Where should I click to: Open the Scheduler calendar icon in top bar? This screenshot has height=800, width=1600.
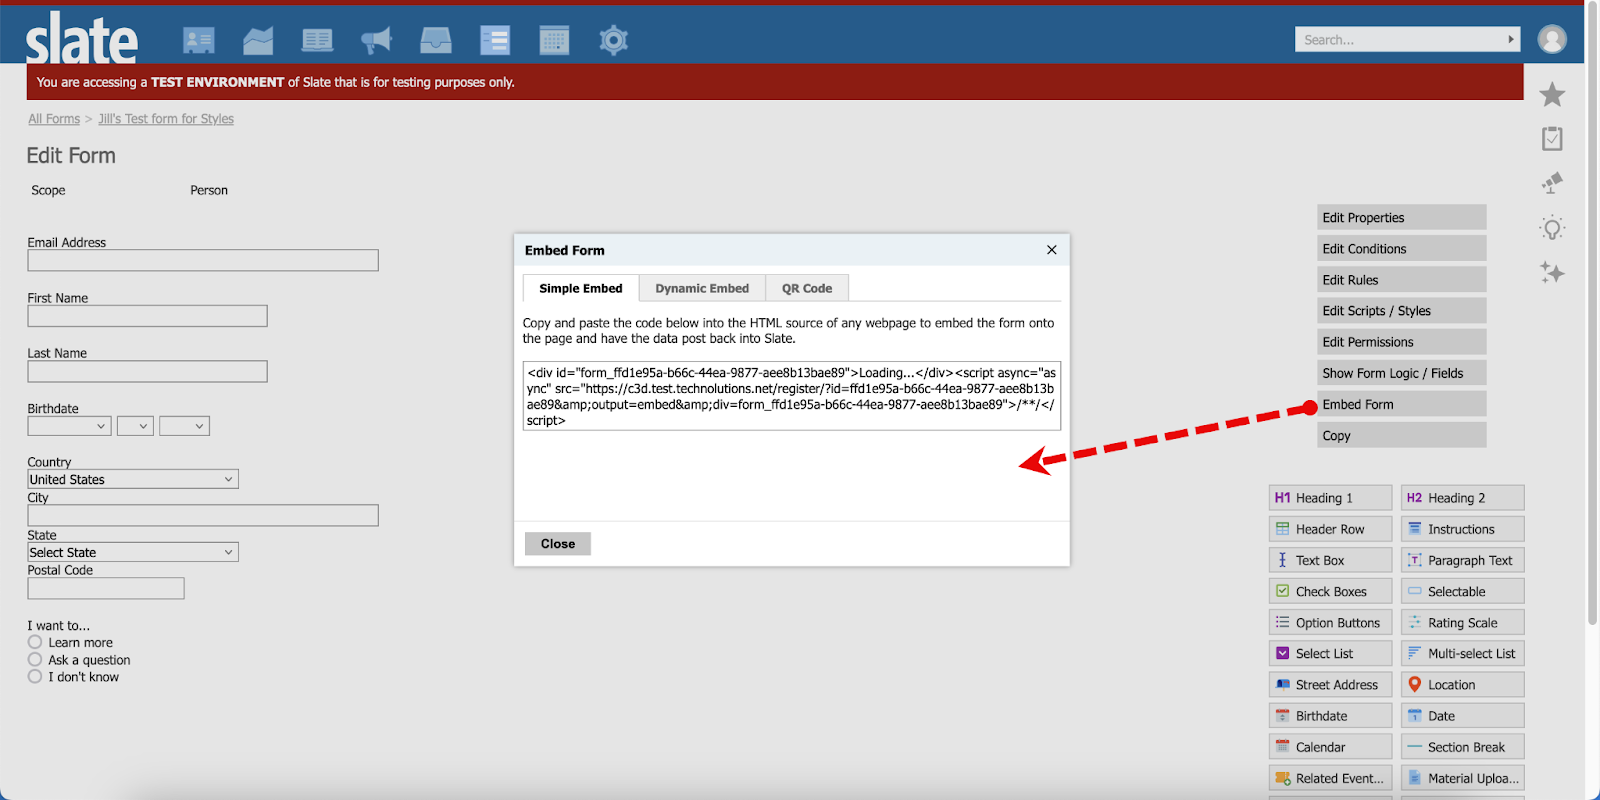pos(554,40)
